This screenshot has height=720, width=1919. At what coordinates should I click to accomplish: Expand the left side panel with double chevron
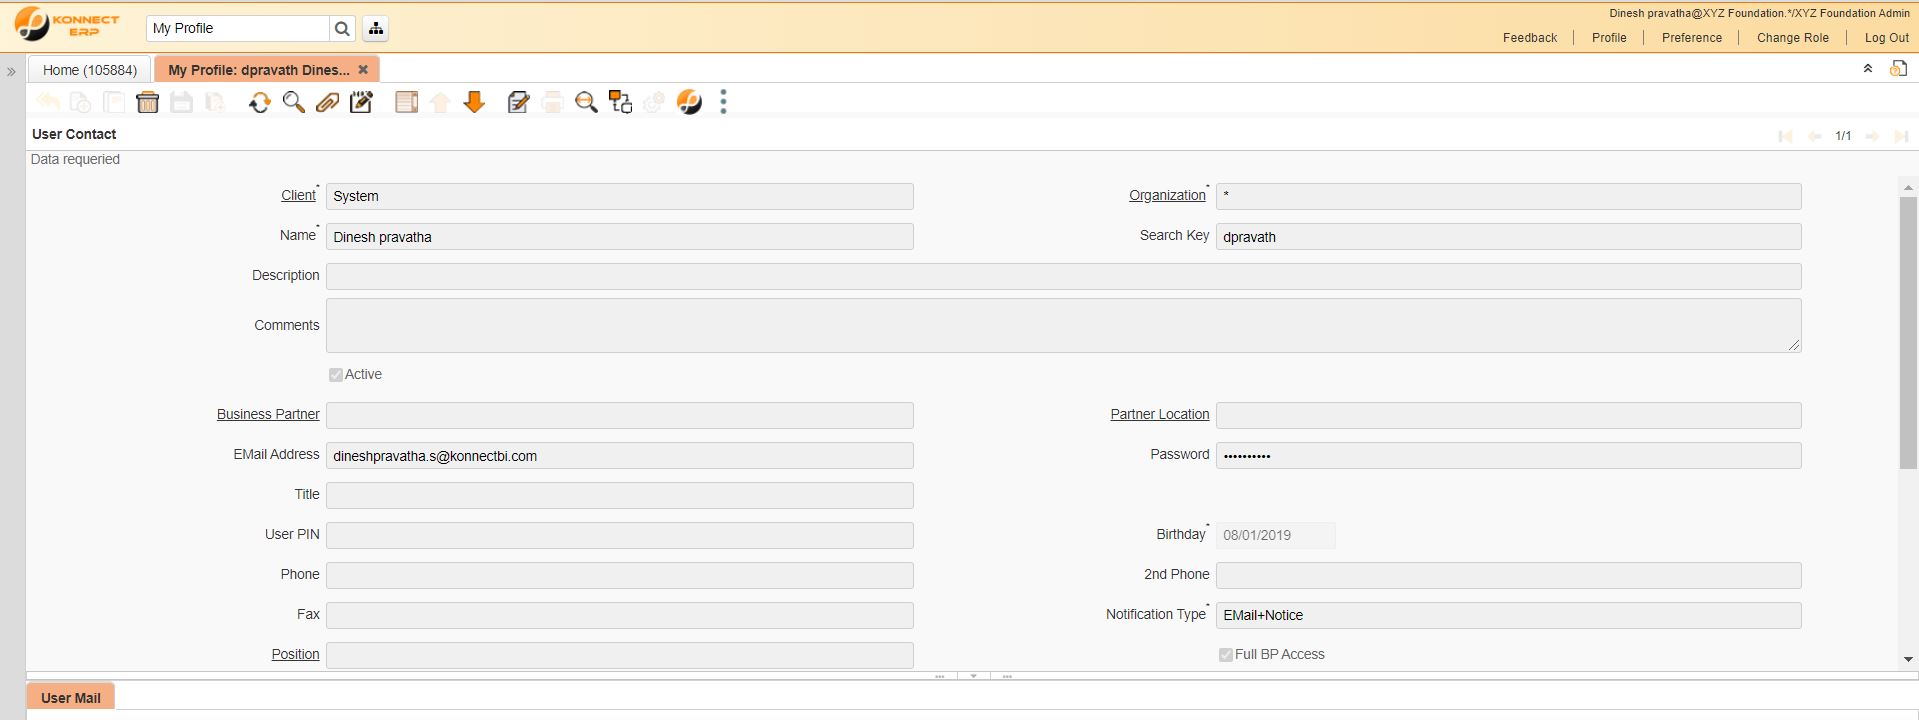pos(12,72)
